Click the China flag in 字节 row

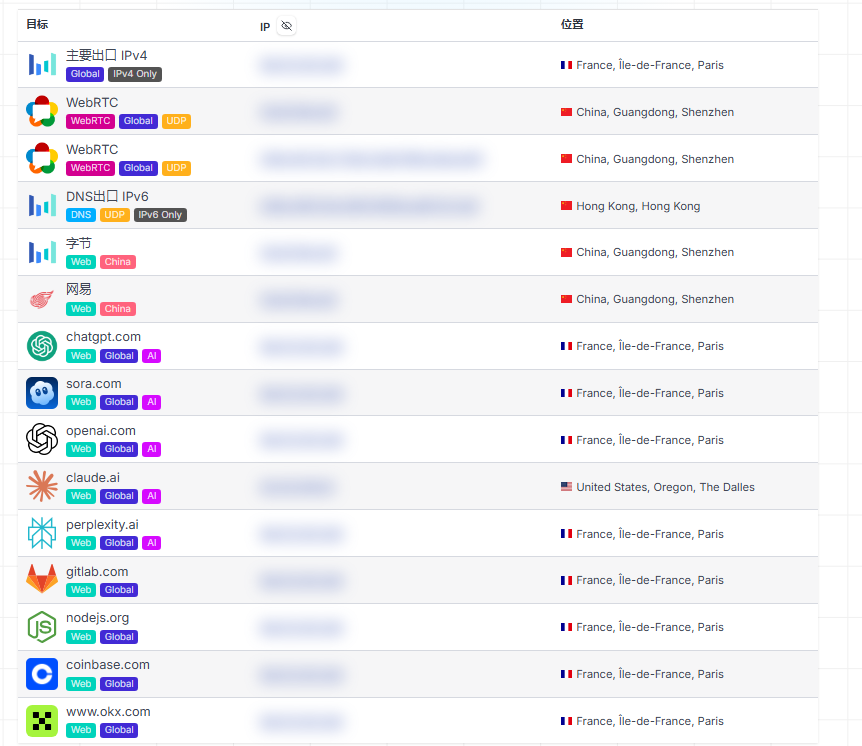click(x=566, y=252)
